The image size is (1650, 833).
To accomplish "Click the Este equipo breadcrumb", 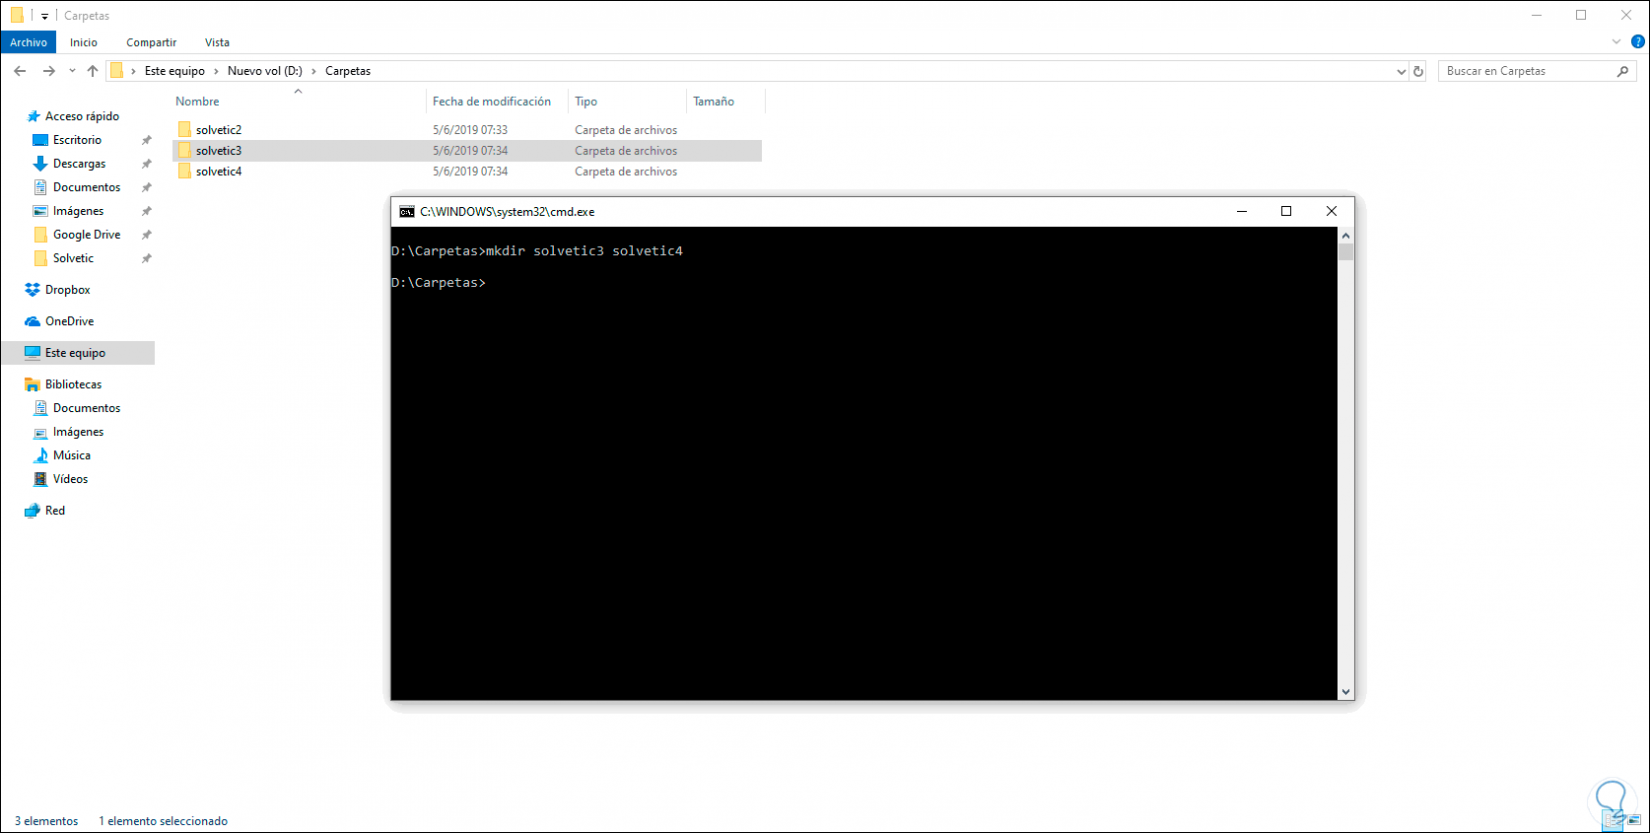I will coord(175,71).
